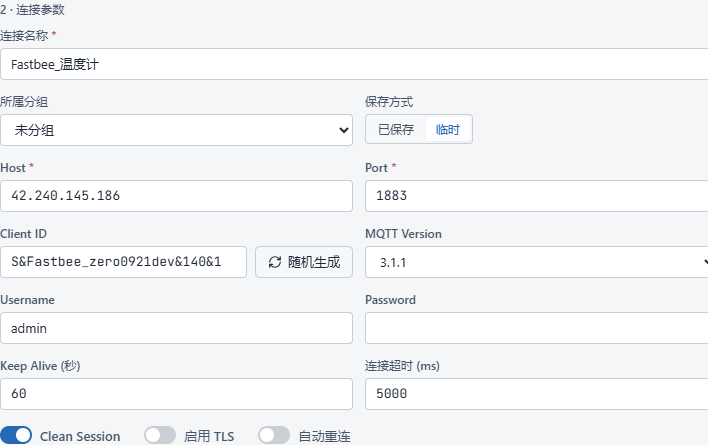Open the 所属分组 dropdown showing 未分组
Image resolution: width=708 pixels, height=445 pixels.
tap(176, 130)
